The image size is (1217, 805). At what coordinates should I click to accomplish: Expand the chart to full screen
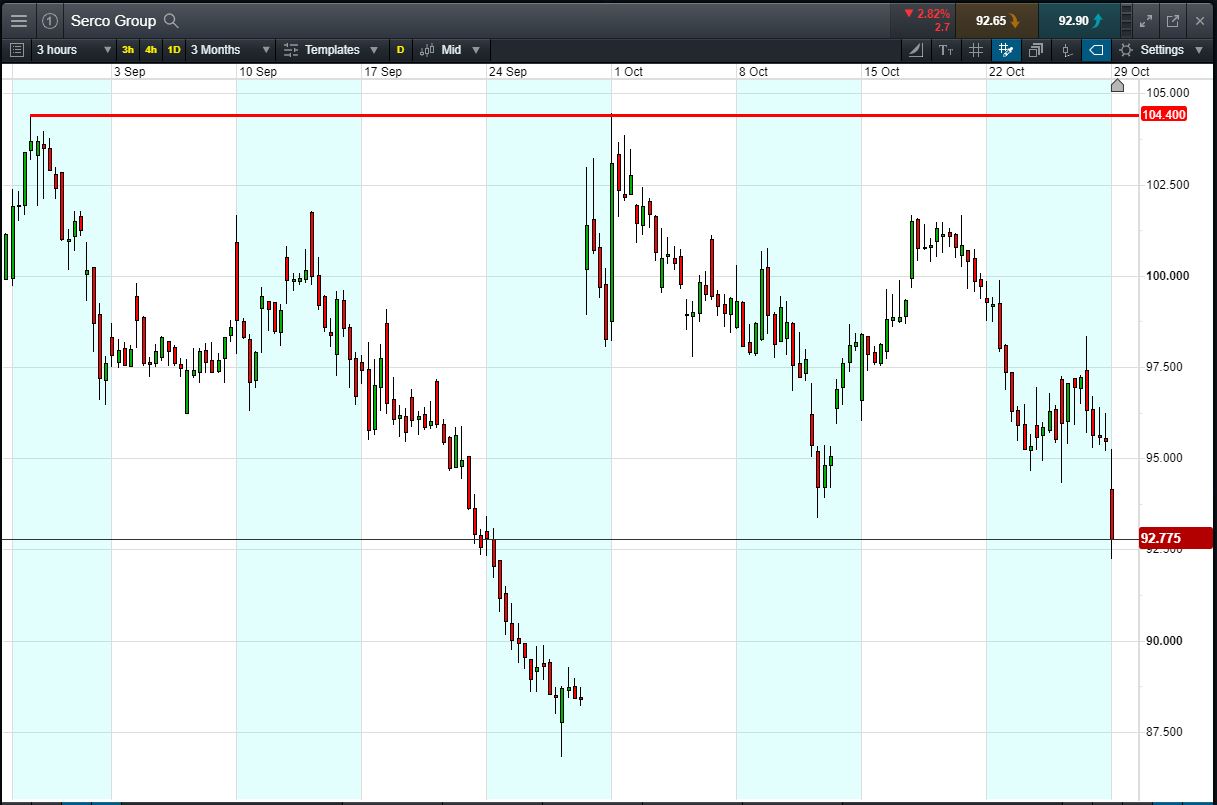coord(1147,20)
